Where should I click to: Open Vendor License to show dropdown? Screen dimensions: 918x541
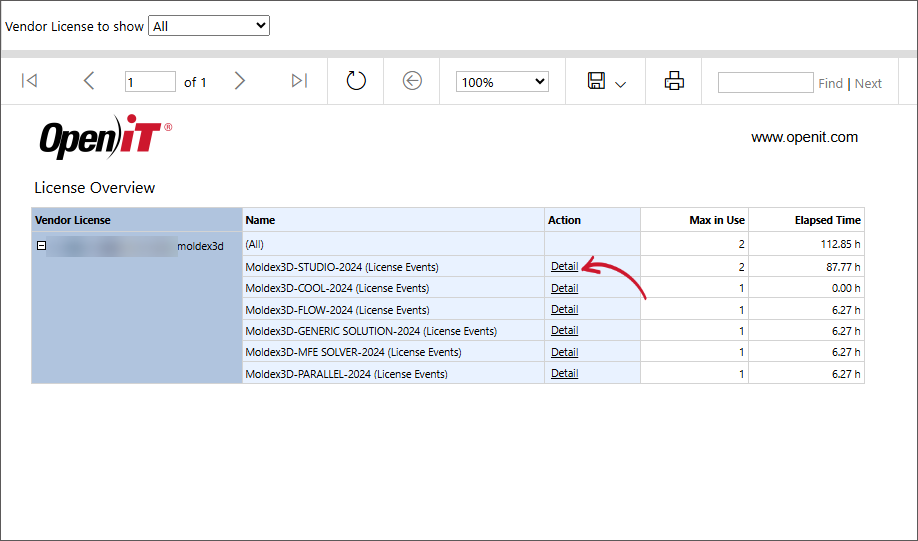pos(209,26)
